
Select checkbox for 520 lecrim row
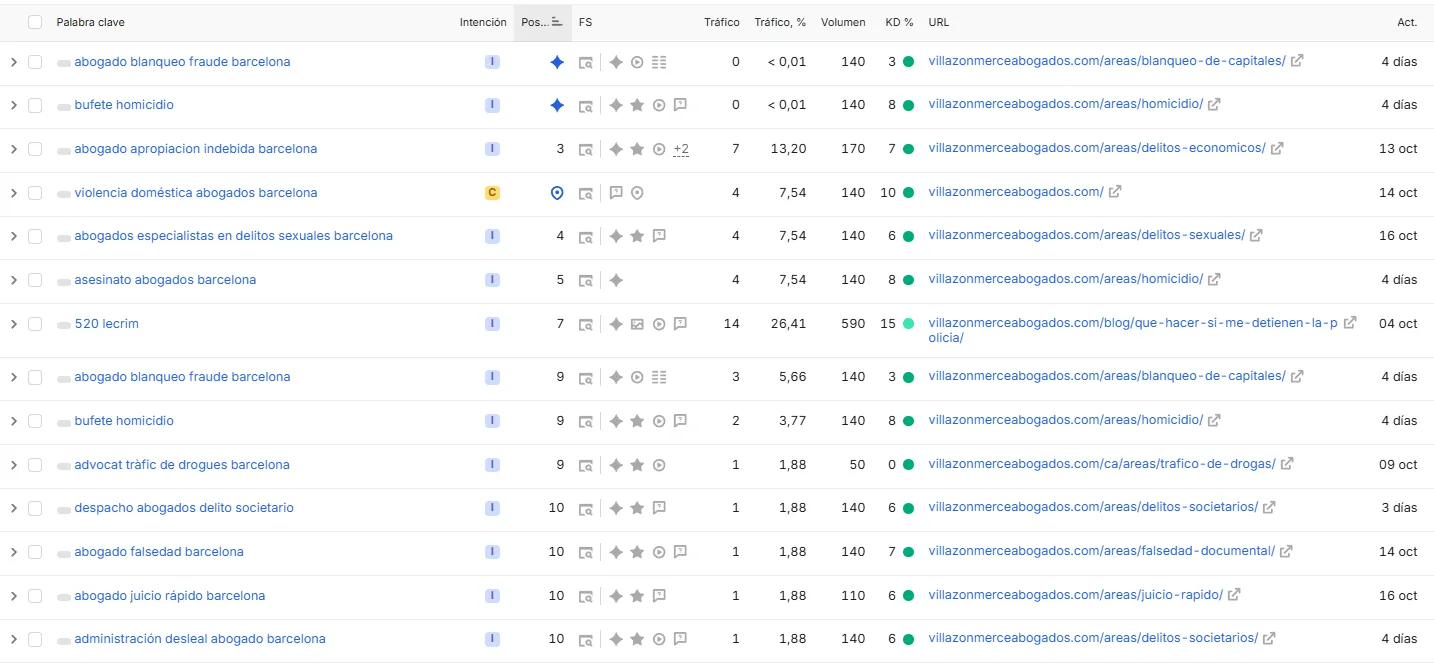coord(35,324)
